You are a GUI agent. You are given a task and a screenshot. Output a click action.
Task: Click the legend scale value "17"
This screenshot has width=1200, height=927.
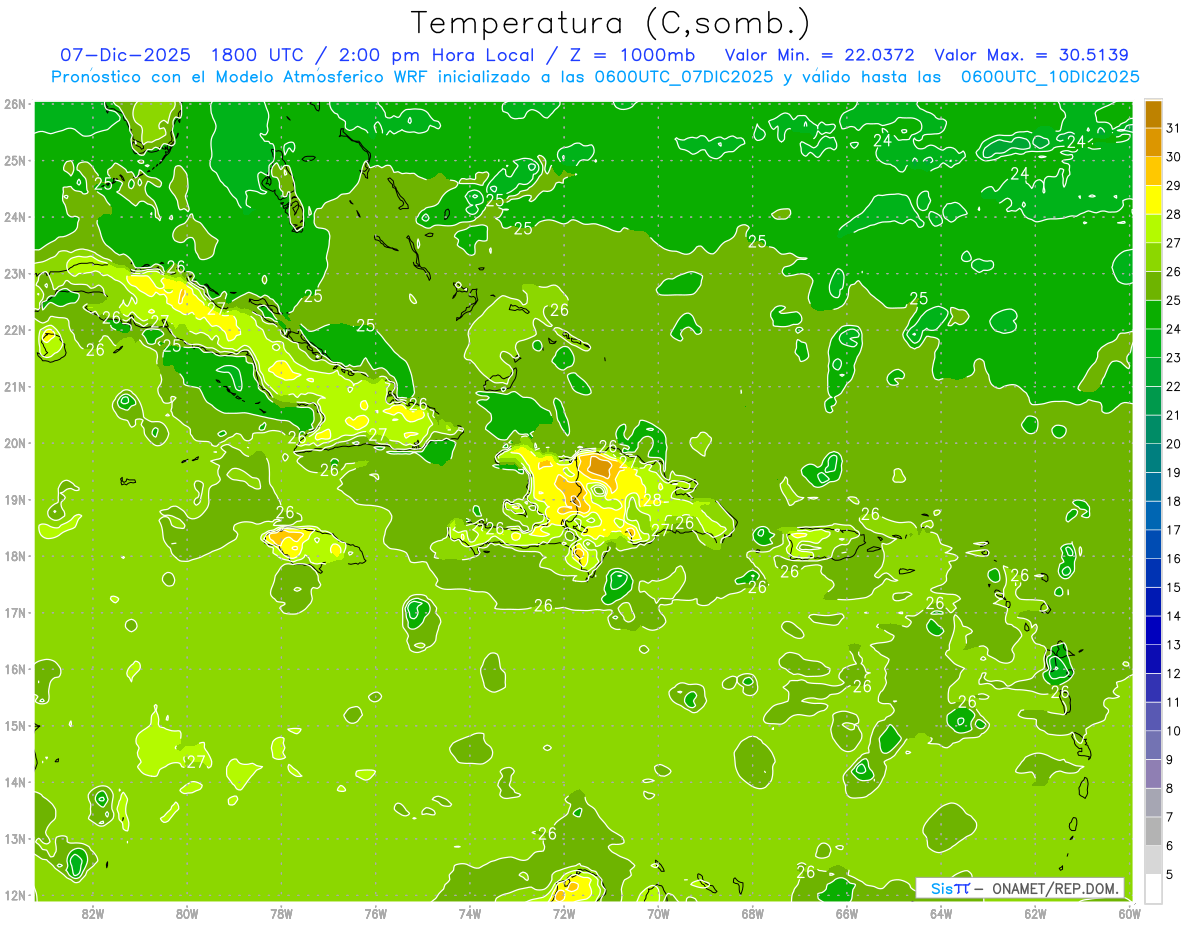(1174, 529)
